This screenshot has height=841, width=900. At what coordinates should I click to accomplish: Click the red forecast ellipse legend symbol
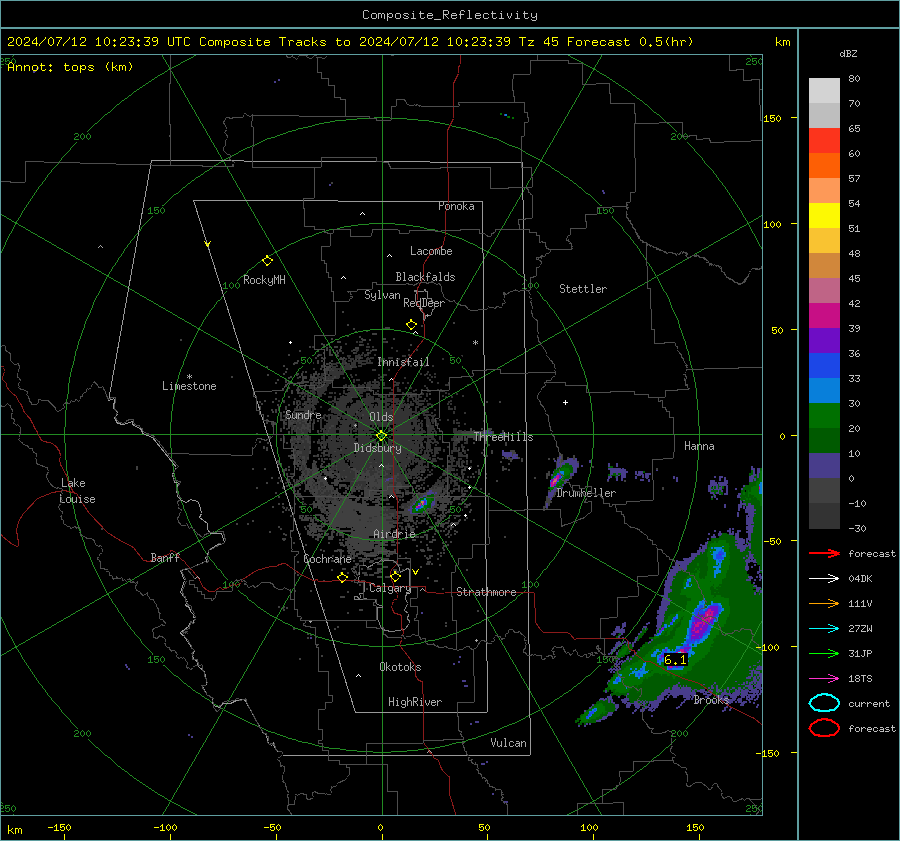[x=824, y=728]
